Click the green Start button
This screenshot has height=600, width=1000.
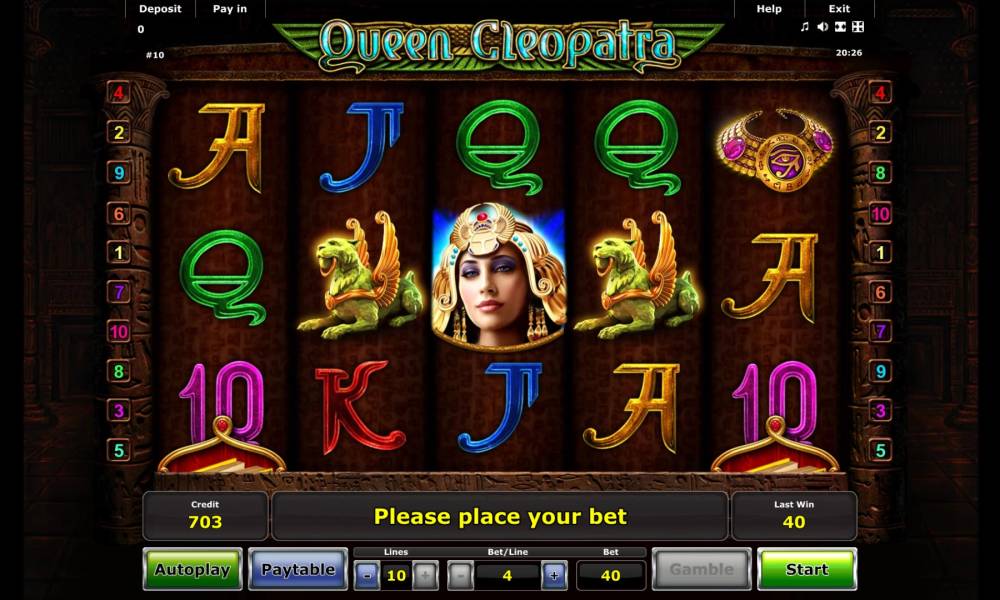[x=807, y=569]
